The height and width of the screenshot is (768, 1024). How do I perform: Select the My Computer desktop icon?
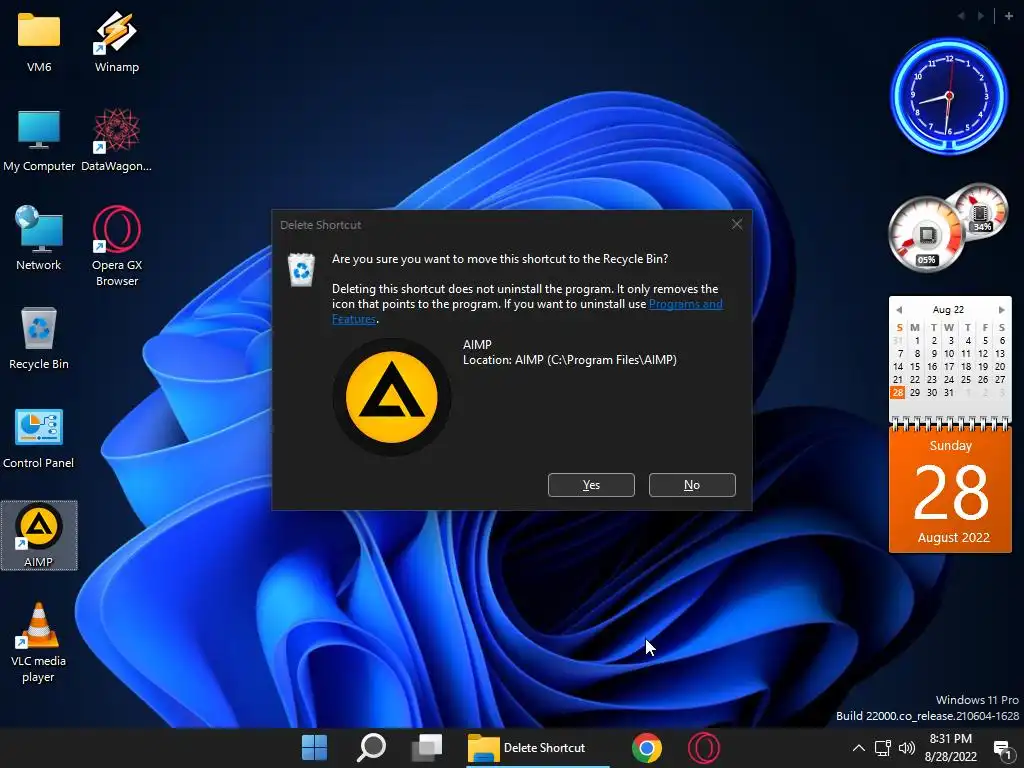pos(39,140)
